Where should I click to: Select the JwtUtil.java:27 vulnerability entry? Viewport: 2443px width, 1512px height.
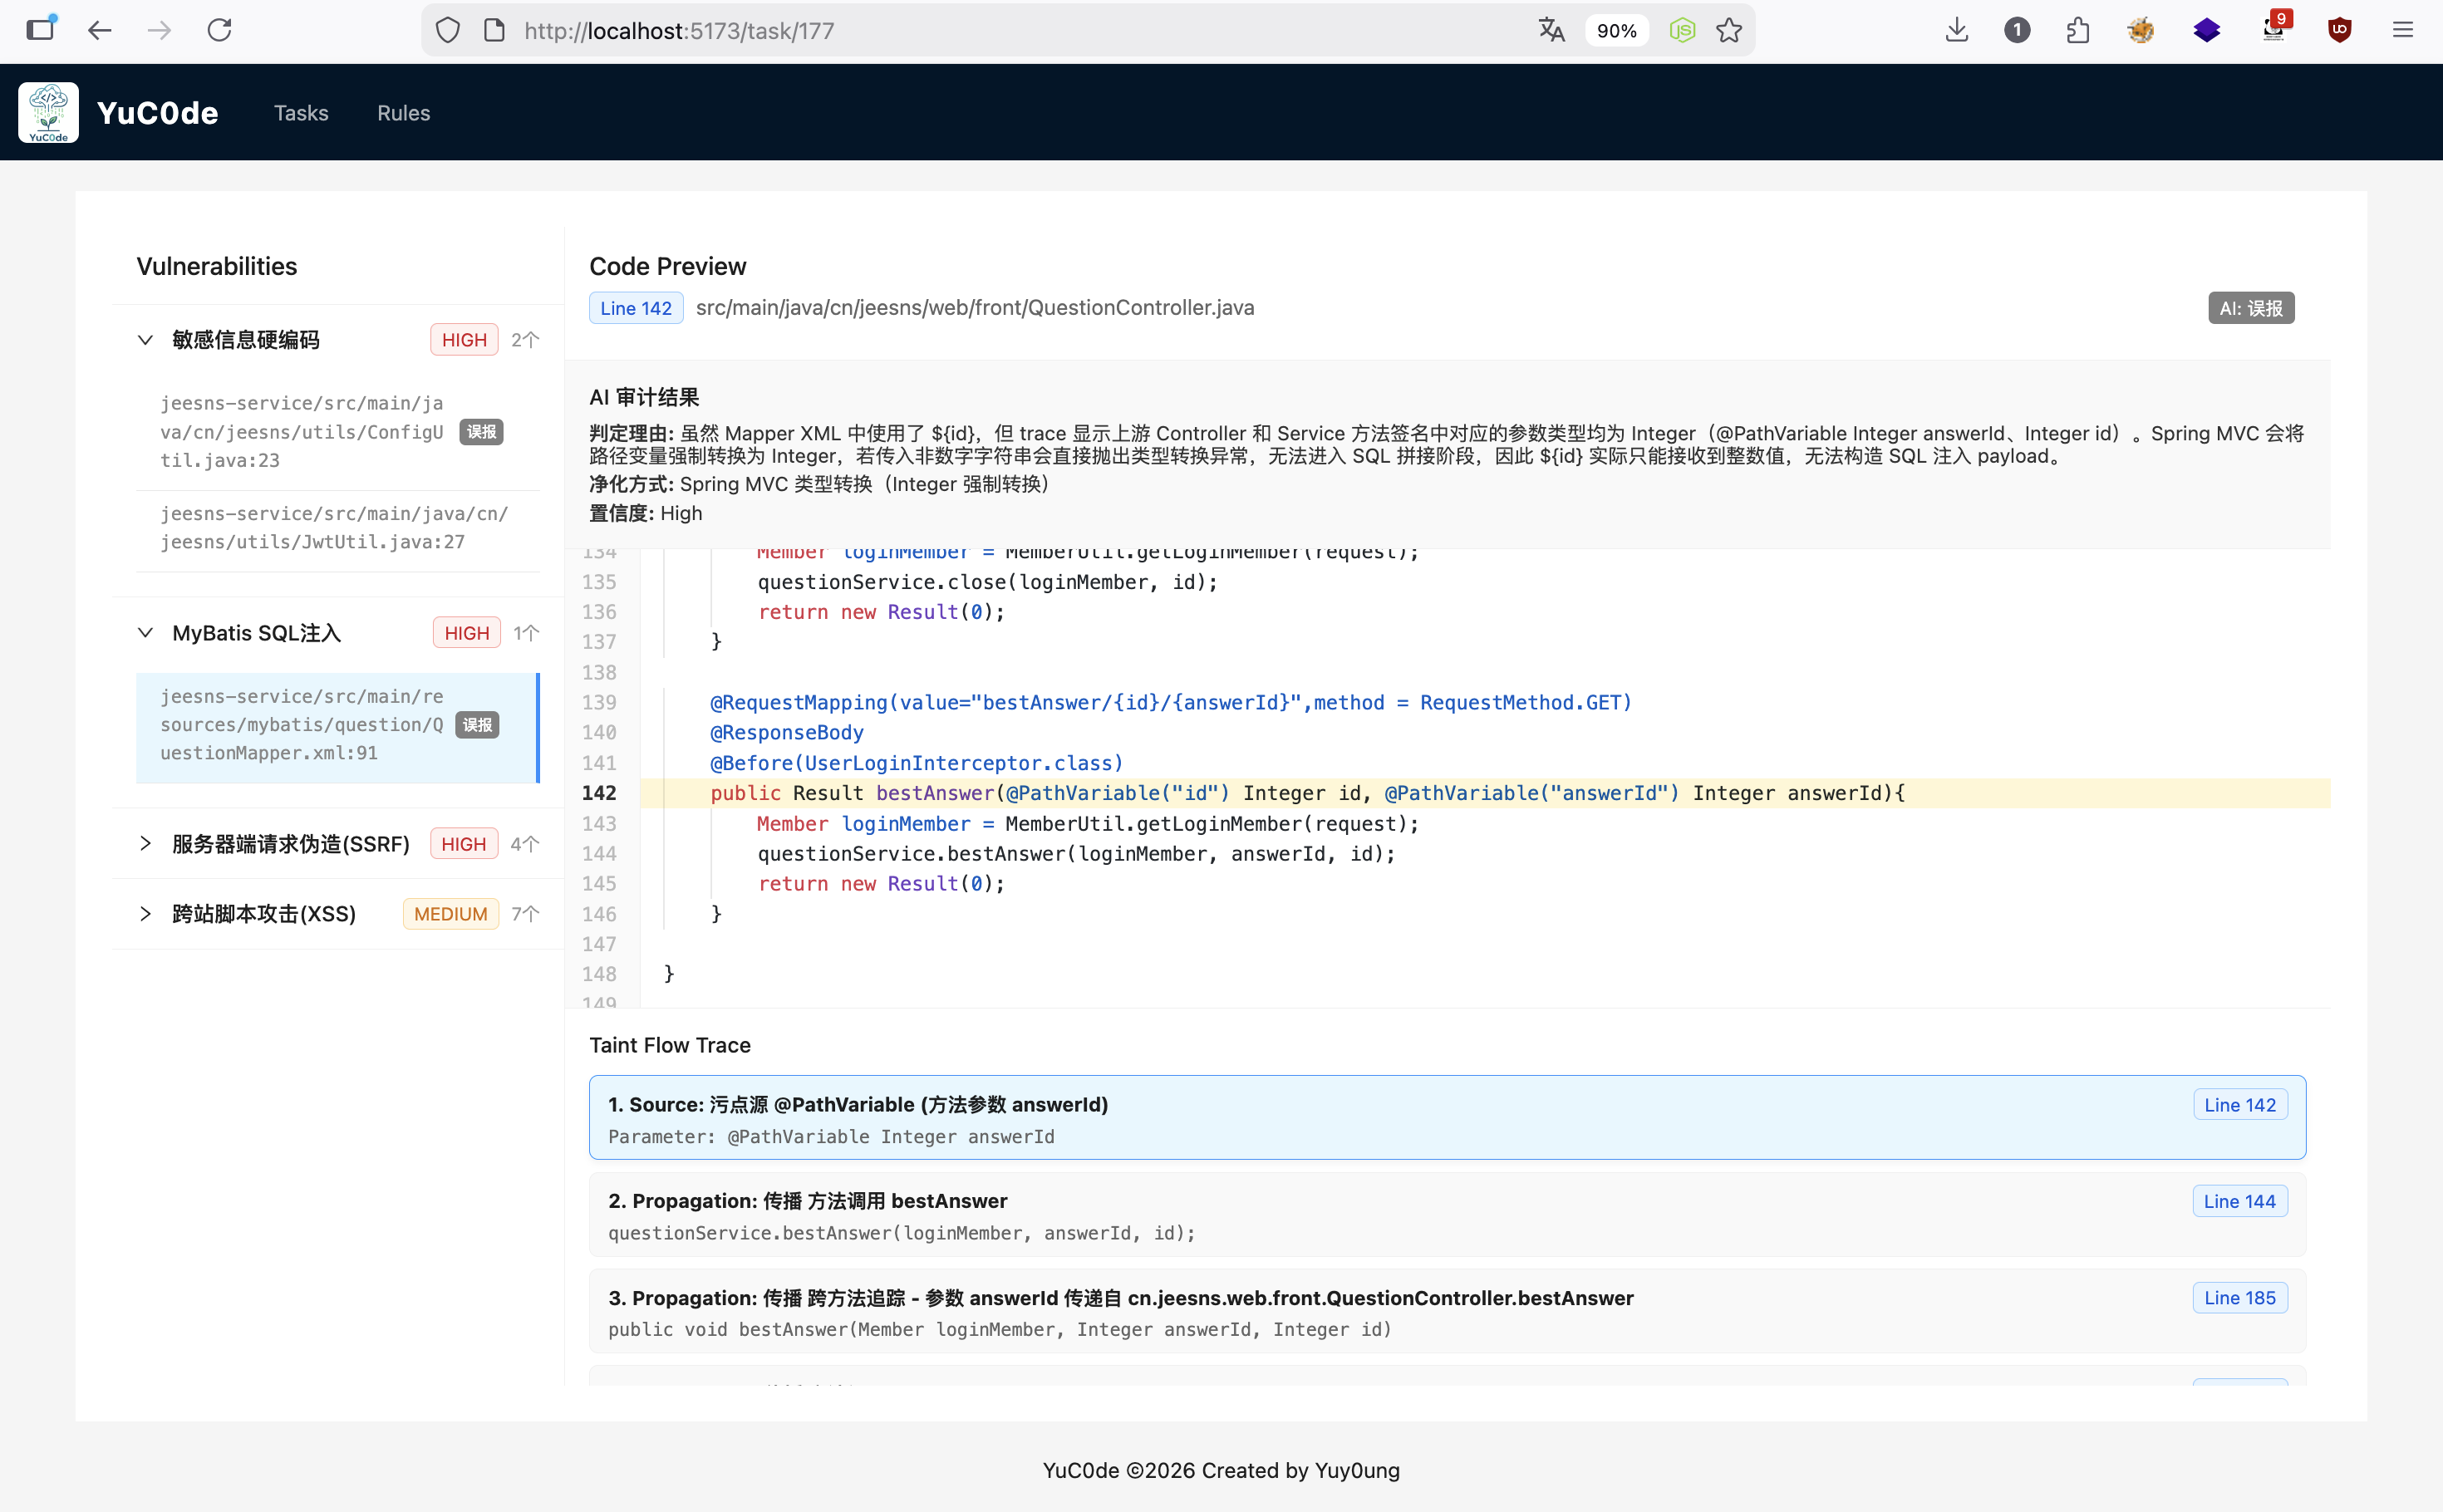(334, 527)
